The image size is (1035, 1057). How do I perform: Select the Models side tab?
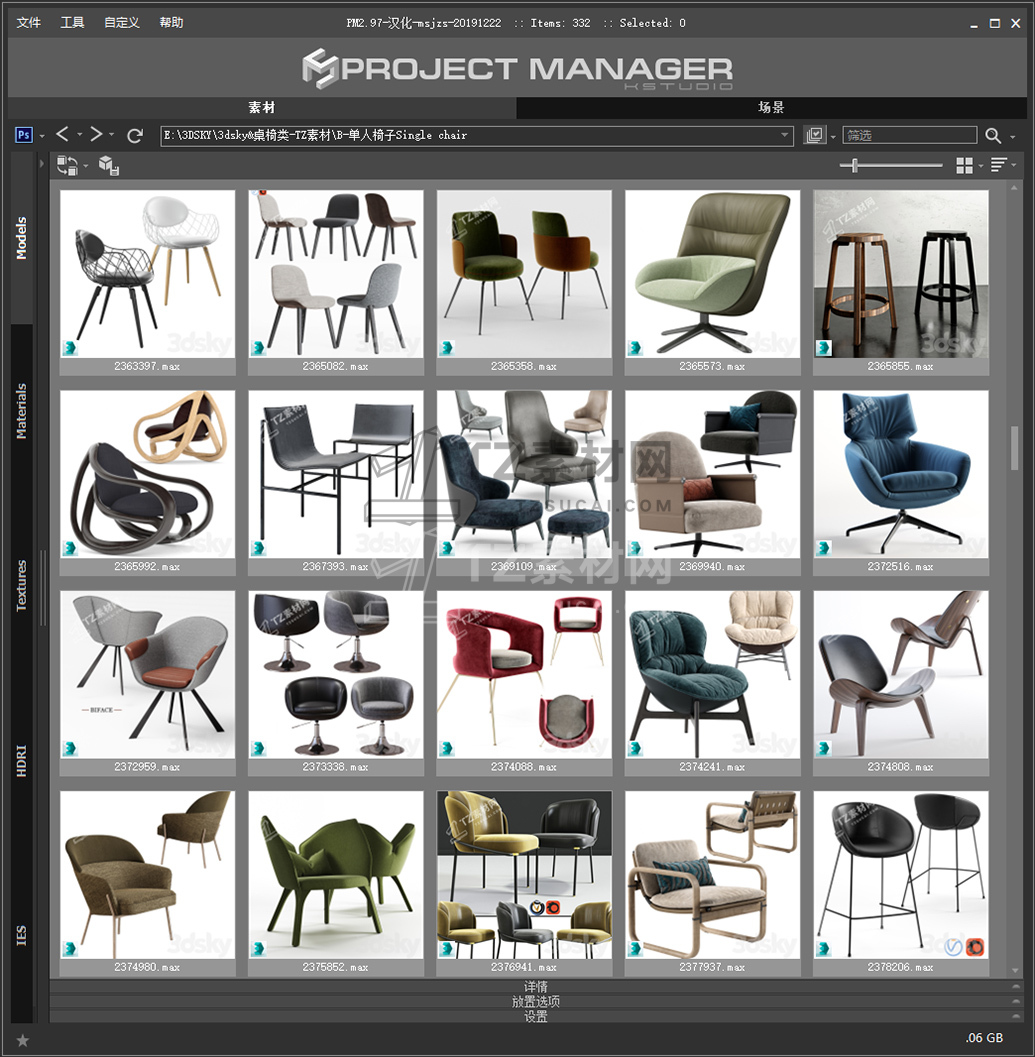pos(22,238)
